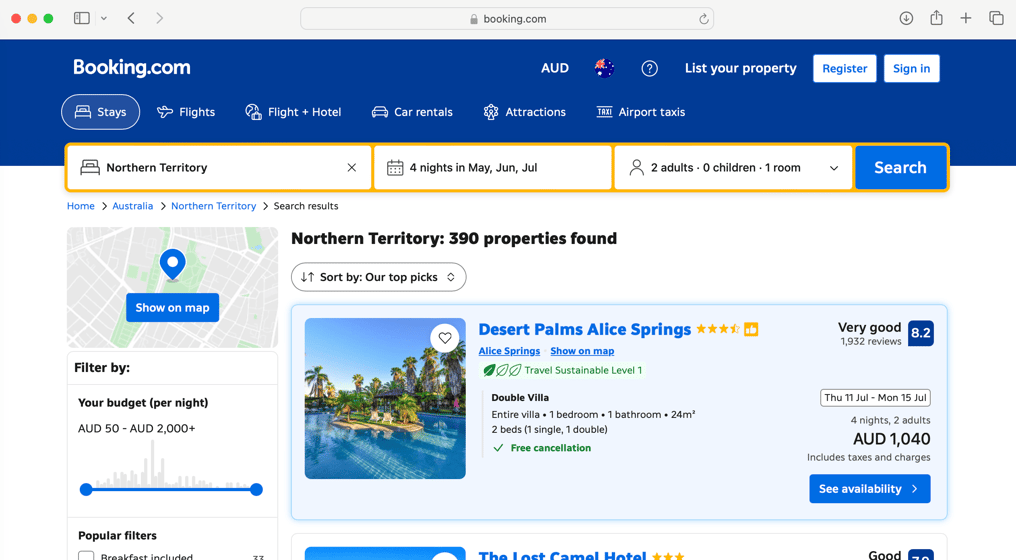Open the Desert Palms Alice Springs title

(584, 329)
